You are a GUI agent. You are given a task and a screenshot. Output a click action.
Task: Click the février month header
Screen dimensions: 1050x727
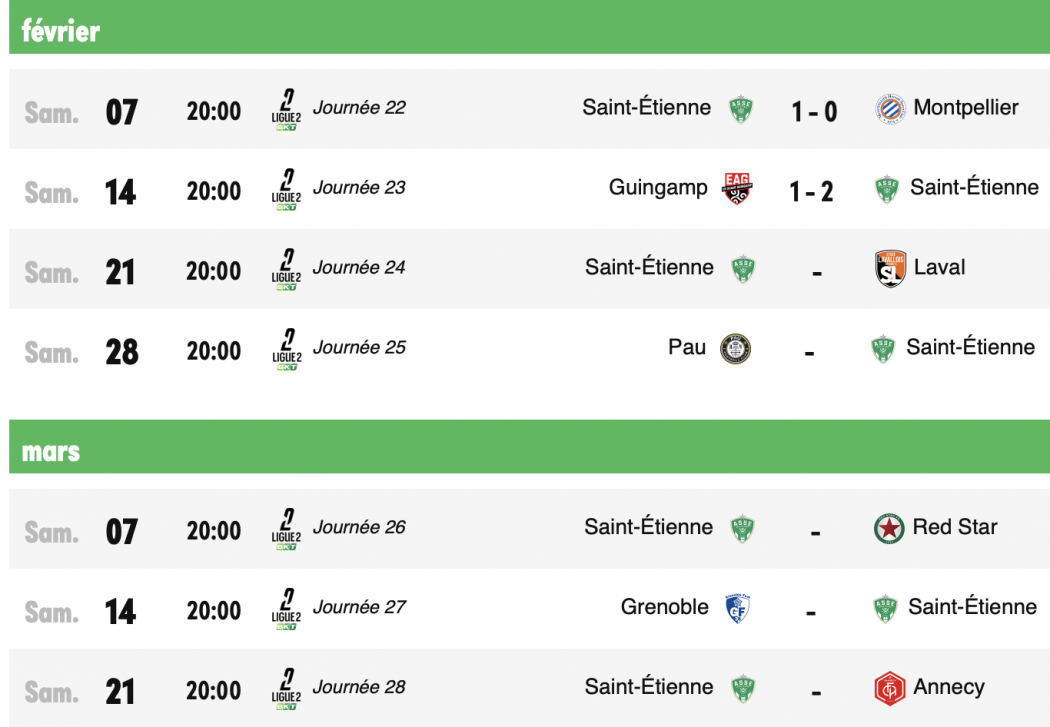pos(61,31)
